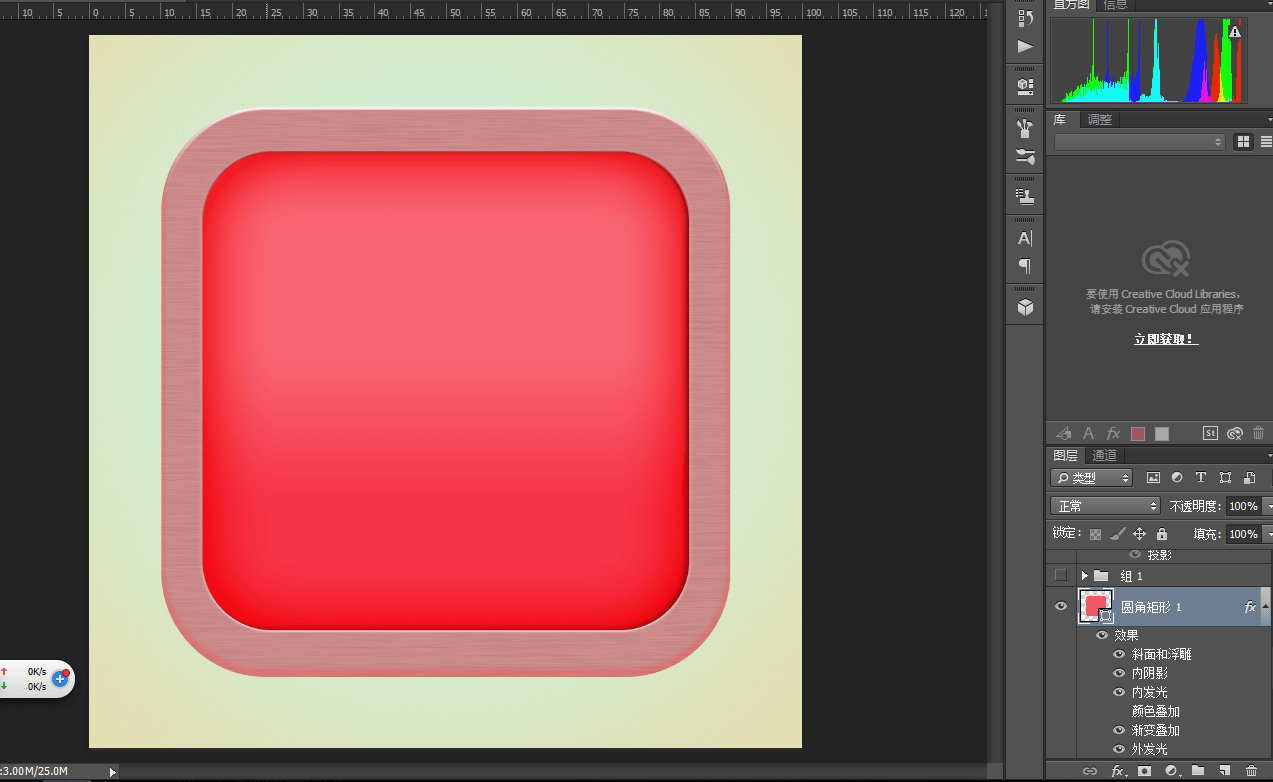1273x782 pixels.
Task: Open the 类型 layer filter dropdown
Action: pyautogui.click(x=1092, y=478)
